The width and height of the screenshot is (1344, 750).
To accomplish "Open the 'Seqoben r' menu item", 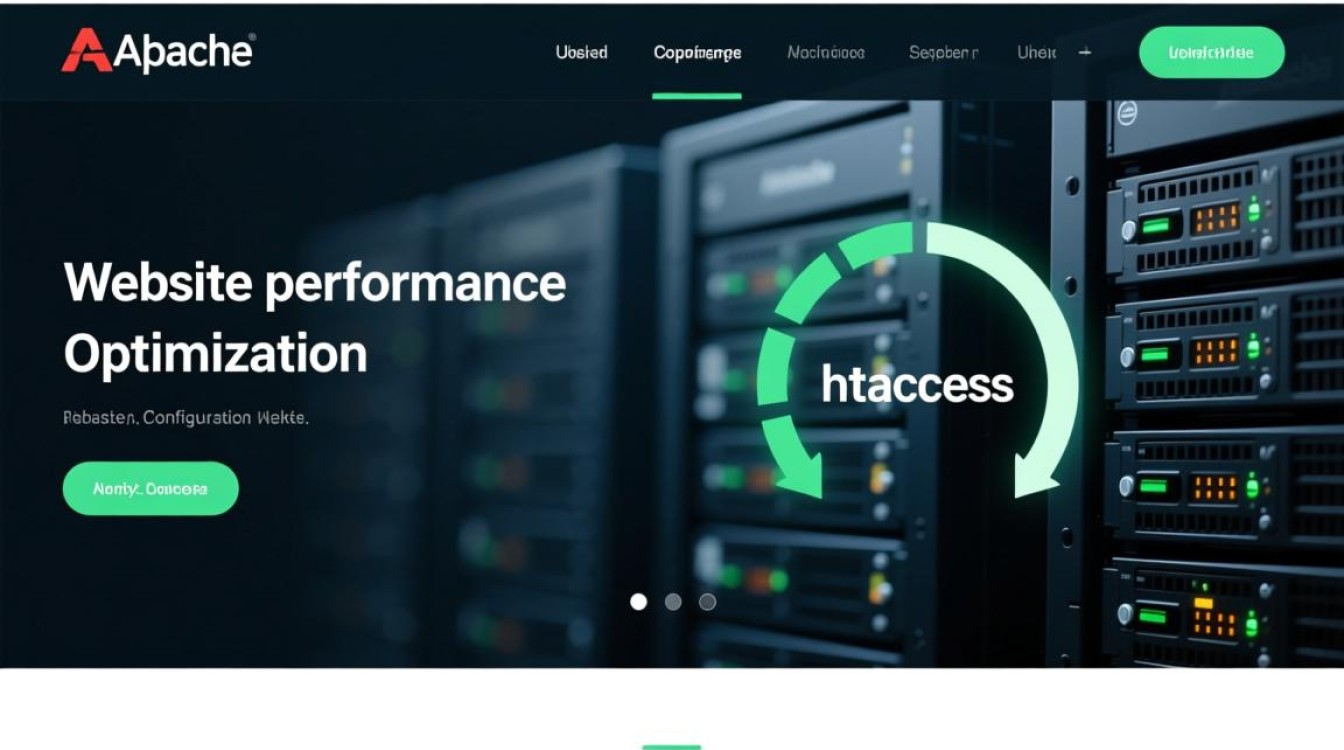I will (943, 52).
